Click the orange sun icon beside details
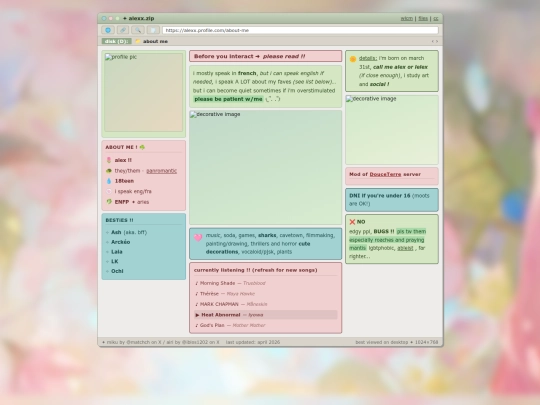 [x=353, y=59]
